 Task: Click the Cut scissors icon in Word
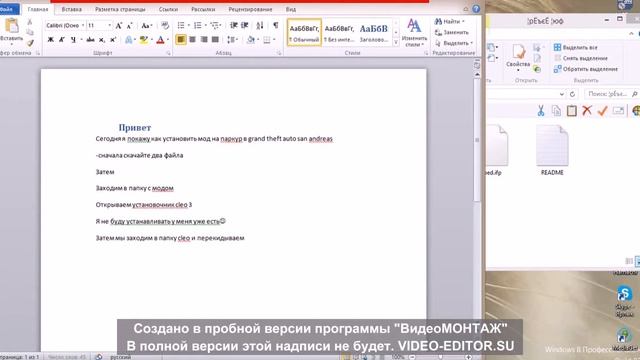coord(30,22)
